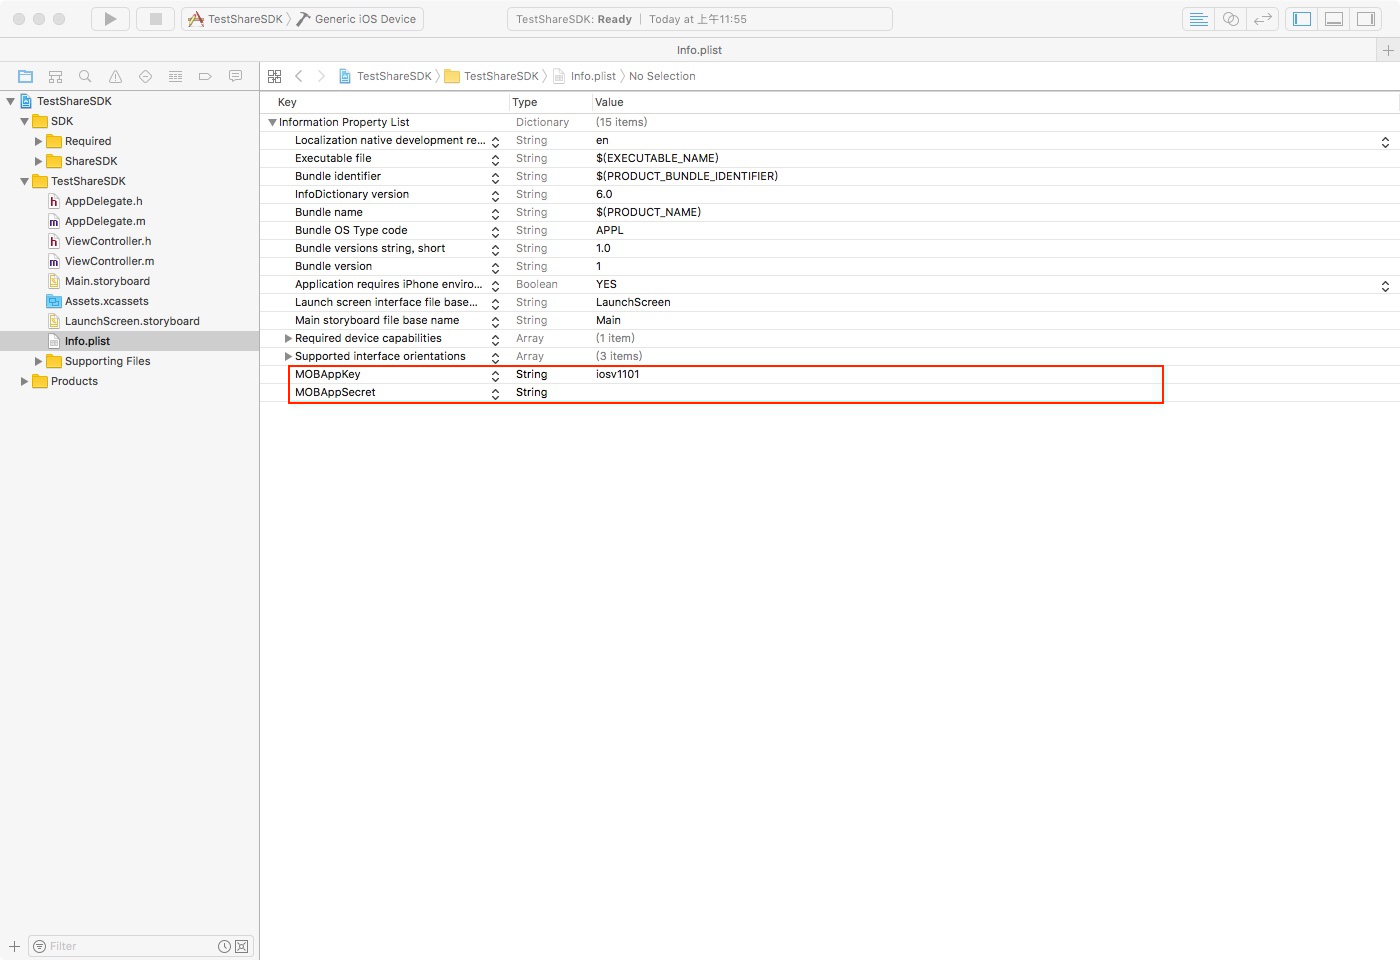Open the Breakpoint navigator

[205, 76]
